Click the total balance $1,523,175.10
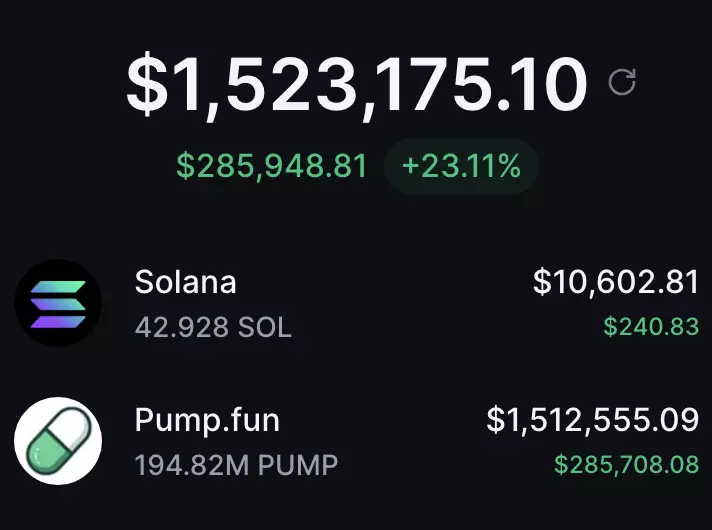The width and height of the screenshot is (712, 530). click(x=356, y=84)
